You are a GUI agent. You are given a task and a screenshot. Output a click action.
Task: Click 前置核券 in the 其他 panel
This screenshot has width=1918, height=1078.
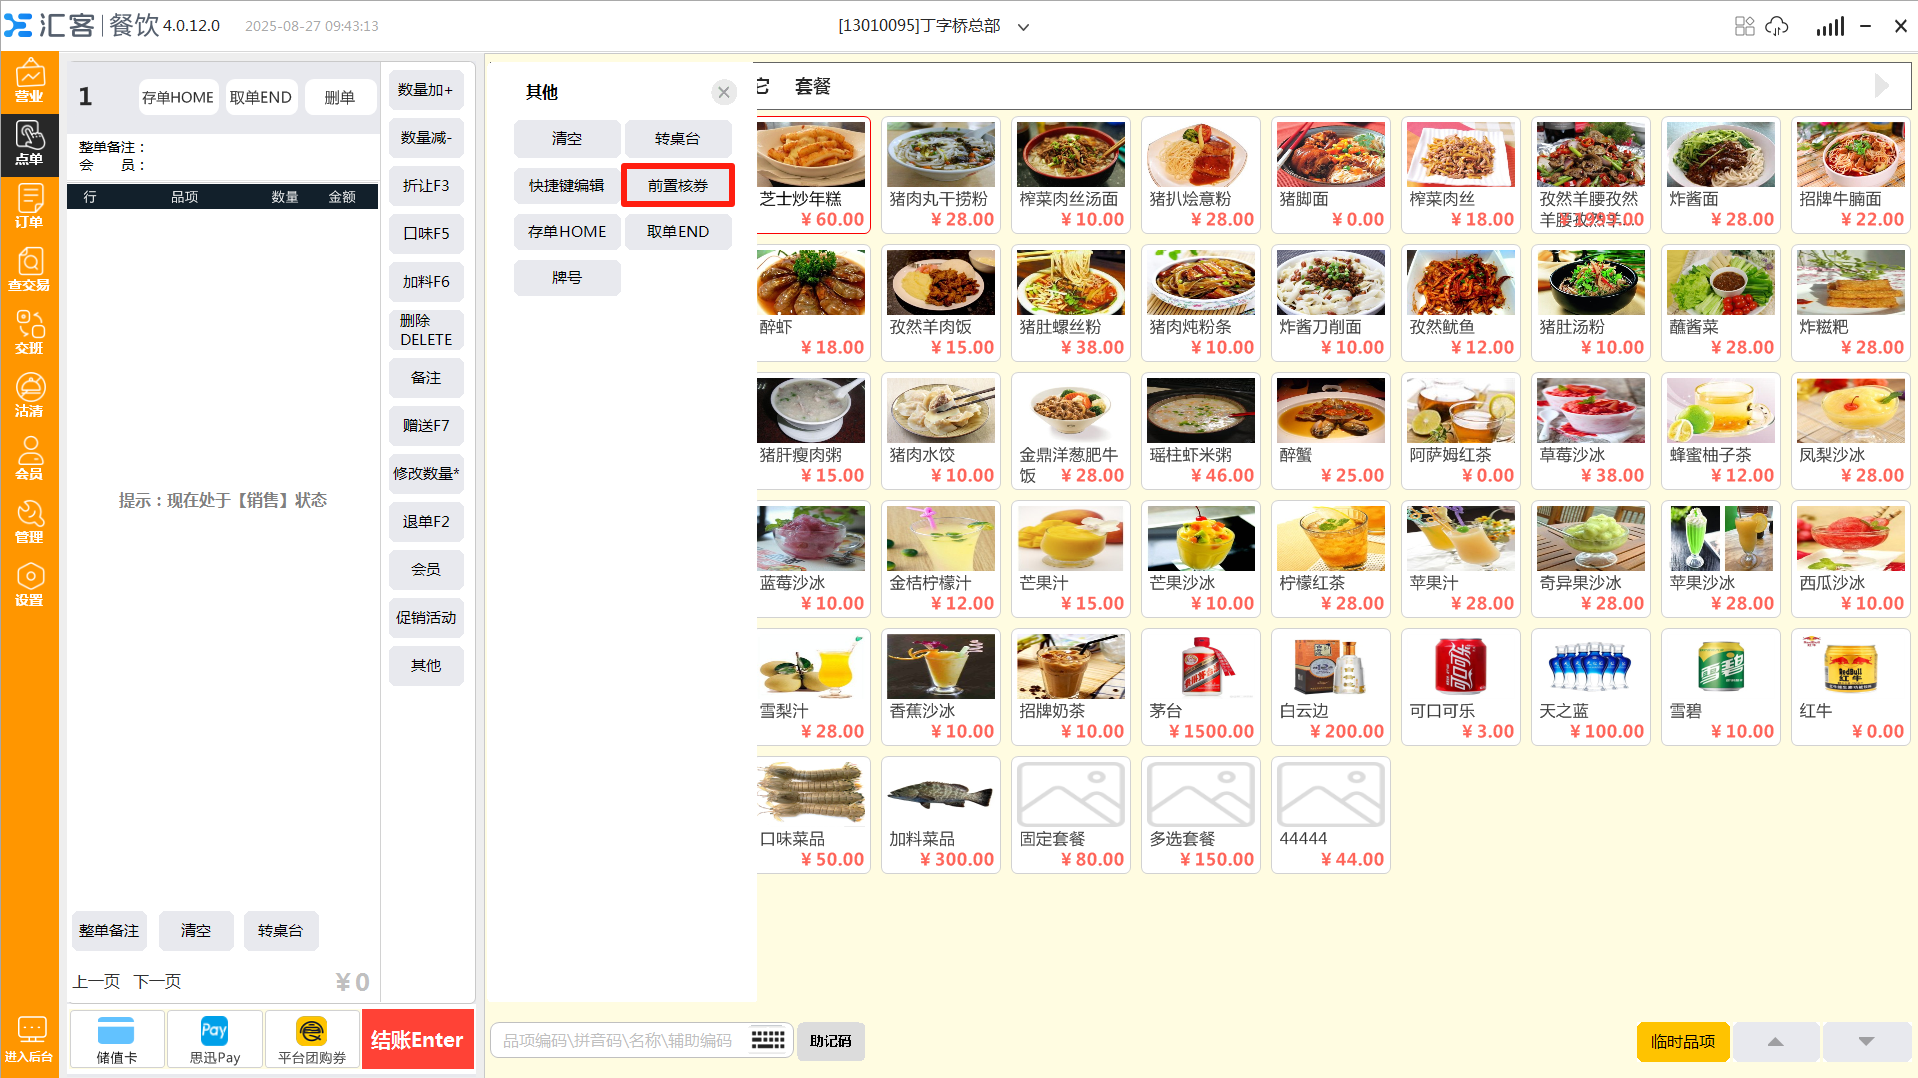[678, 186]
